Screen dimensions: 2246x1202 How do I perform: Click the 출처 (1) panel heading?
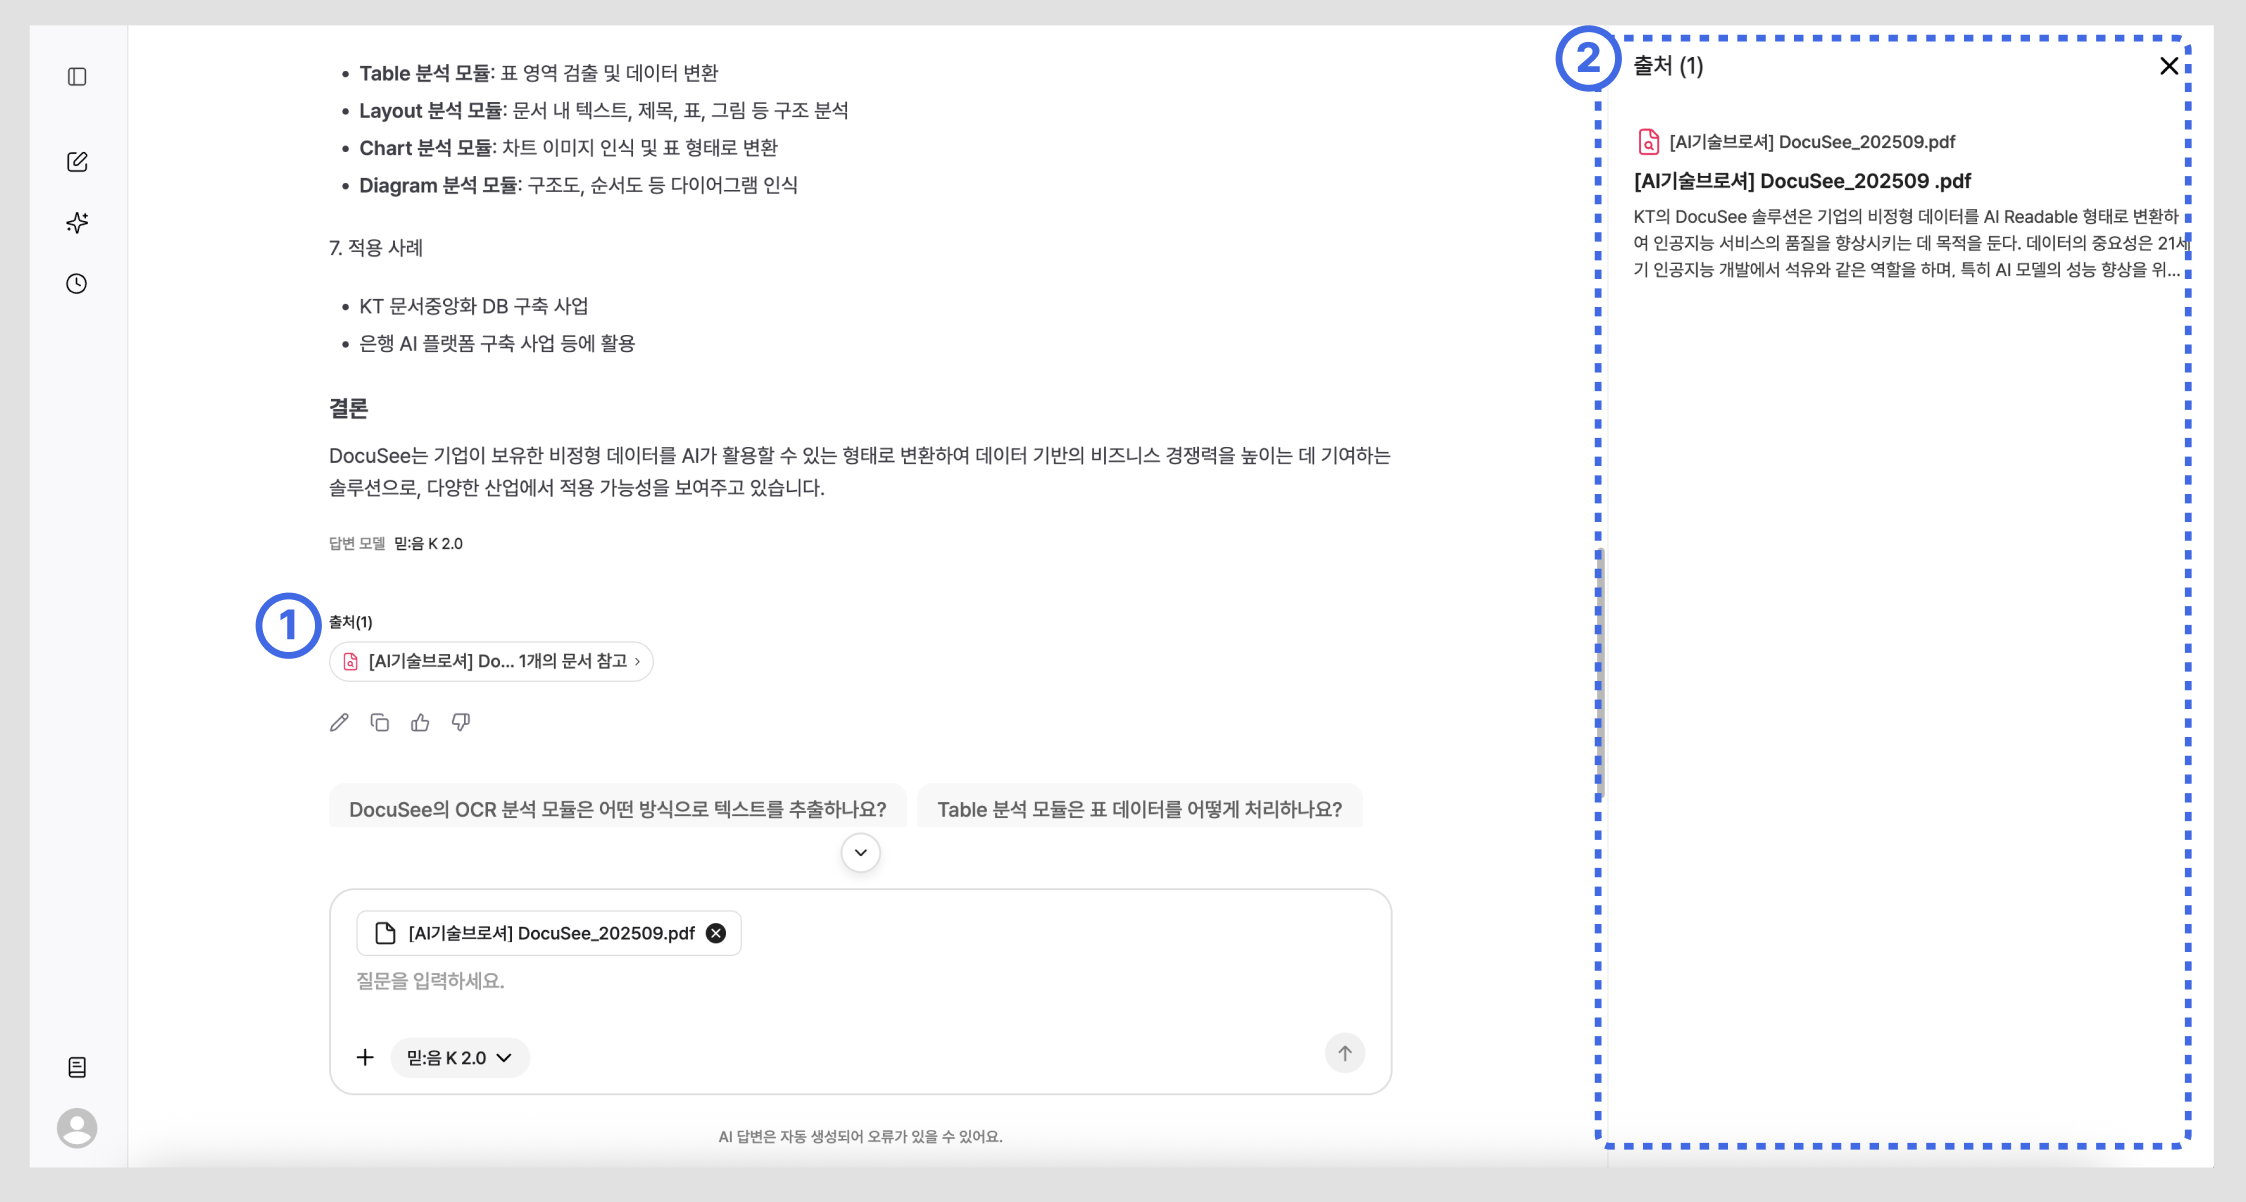coord(1668,66)
